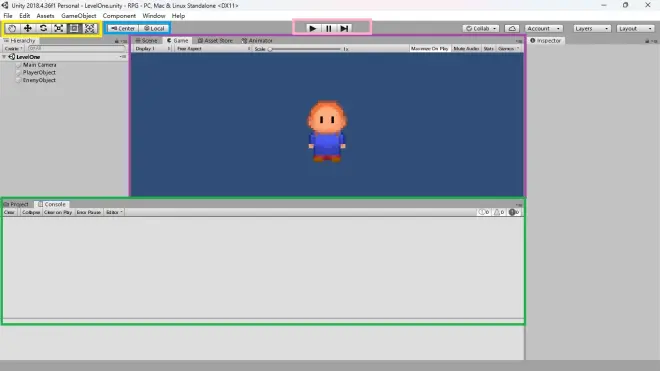660x371 pixels.
Task: Open Console panel options menu
Action: point(519,204)
